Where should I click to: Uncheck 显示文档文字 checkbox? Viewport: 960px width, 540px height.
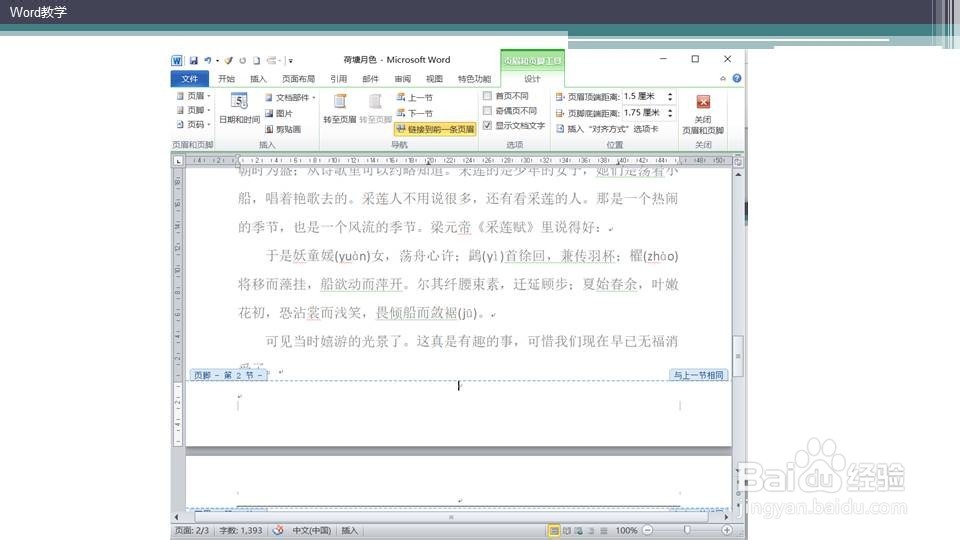pos(487,126)
